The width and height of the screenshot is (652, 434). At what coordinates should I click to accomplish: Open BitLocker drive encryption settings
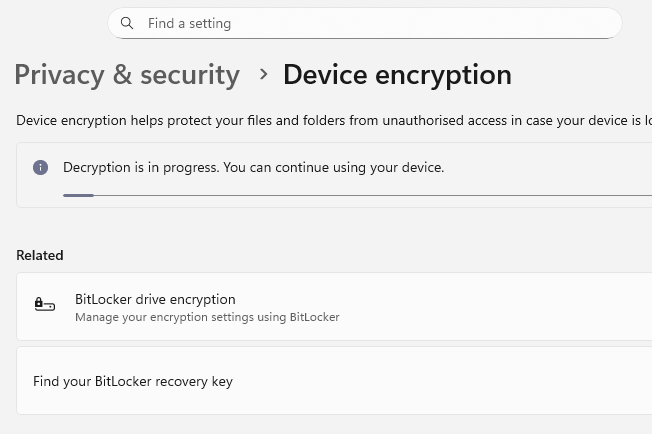tap(155, 299)
